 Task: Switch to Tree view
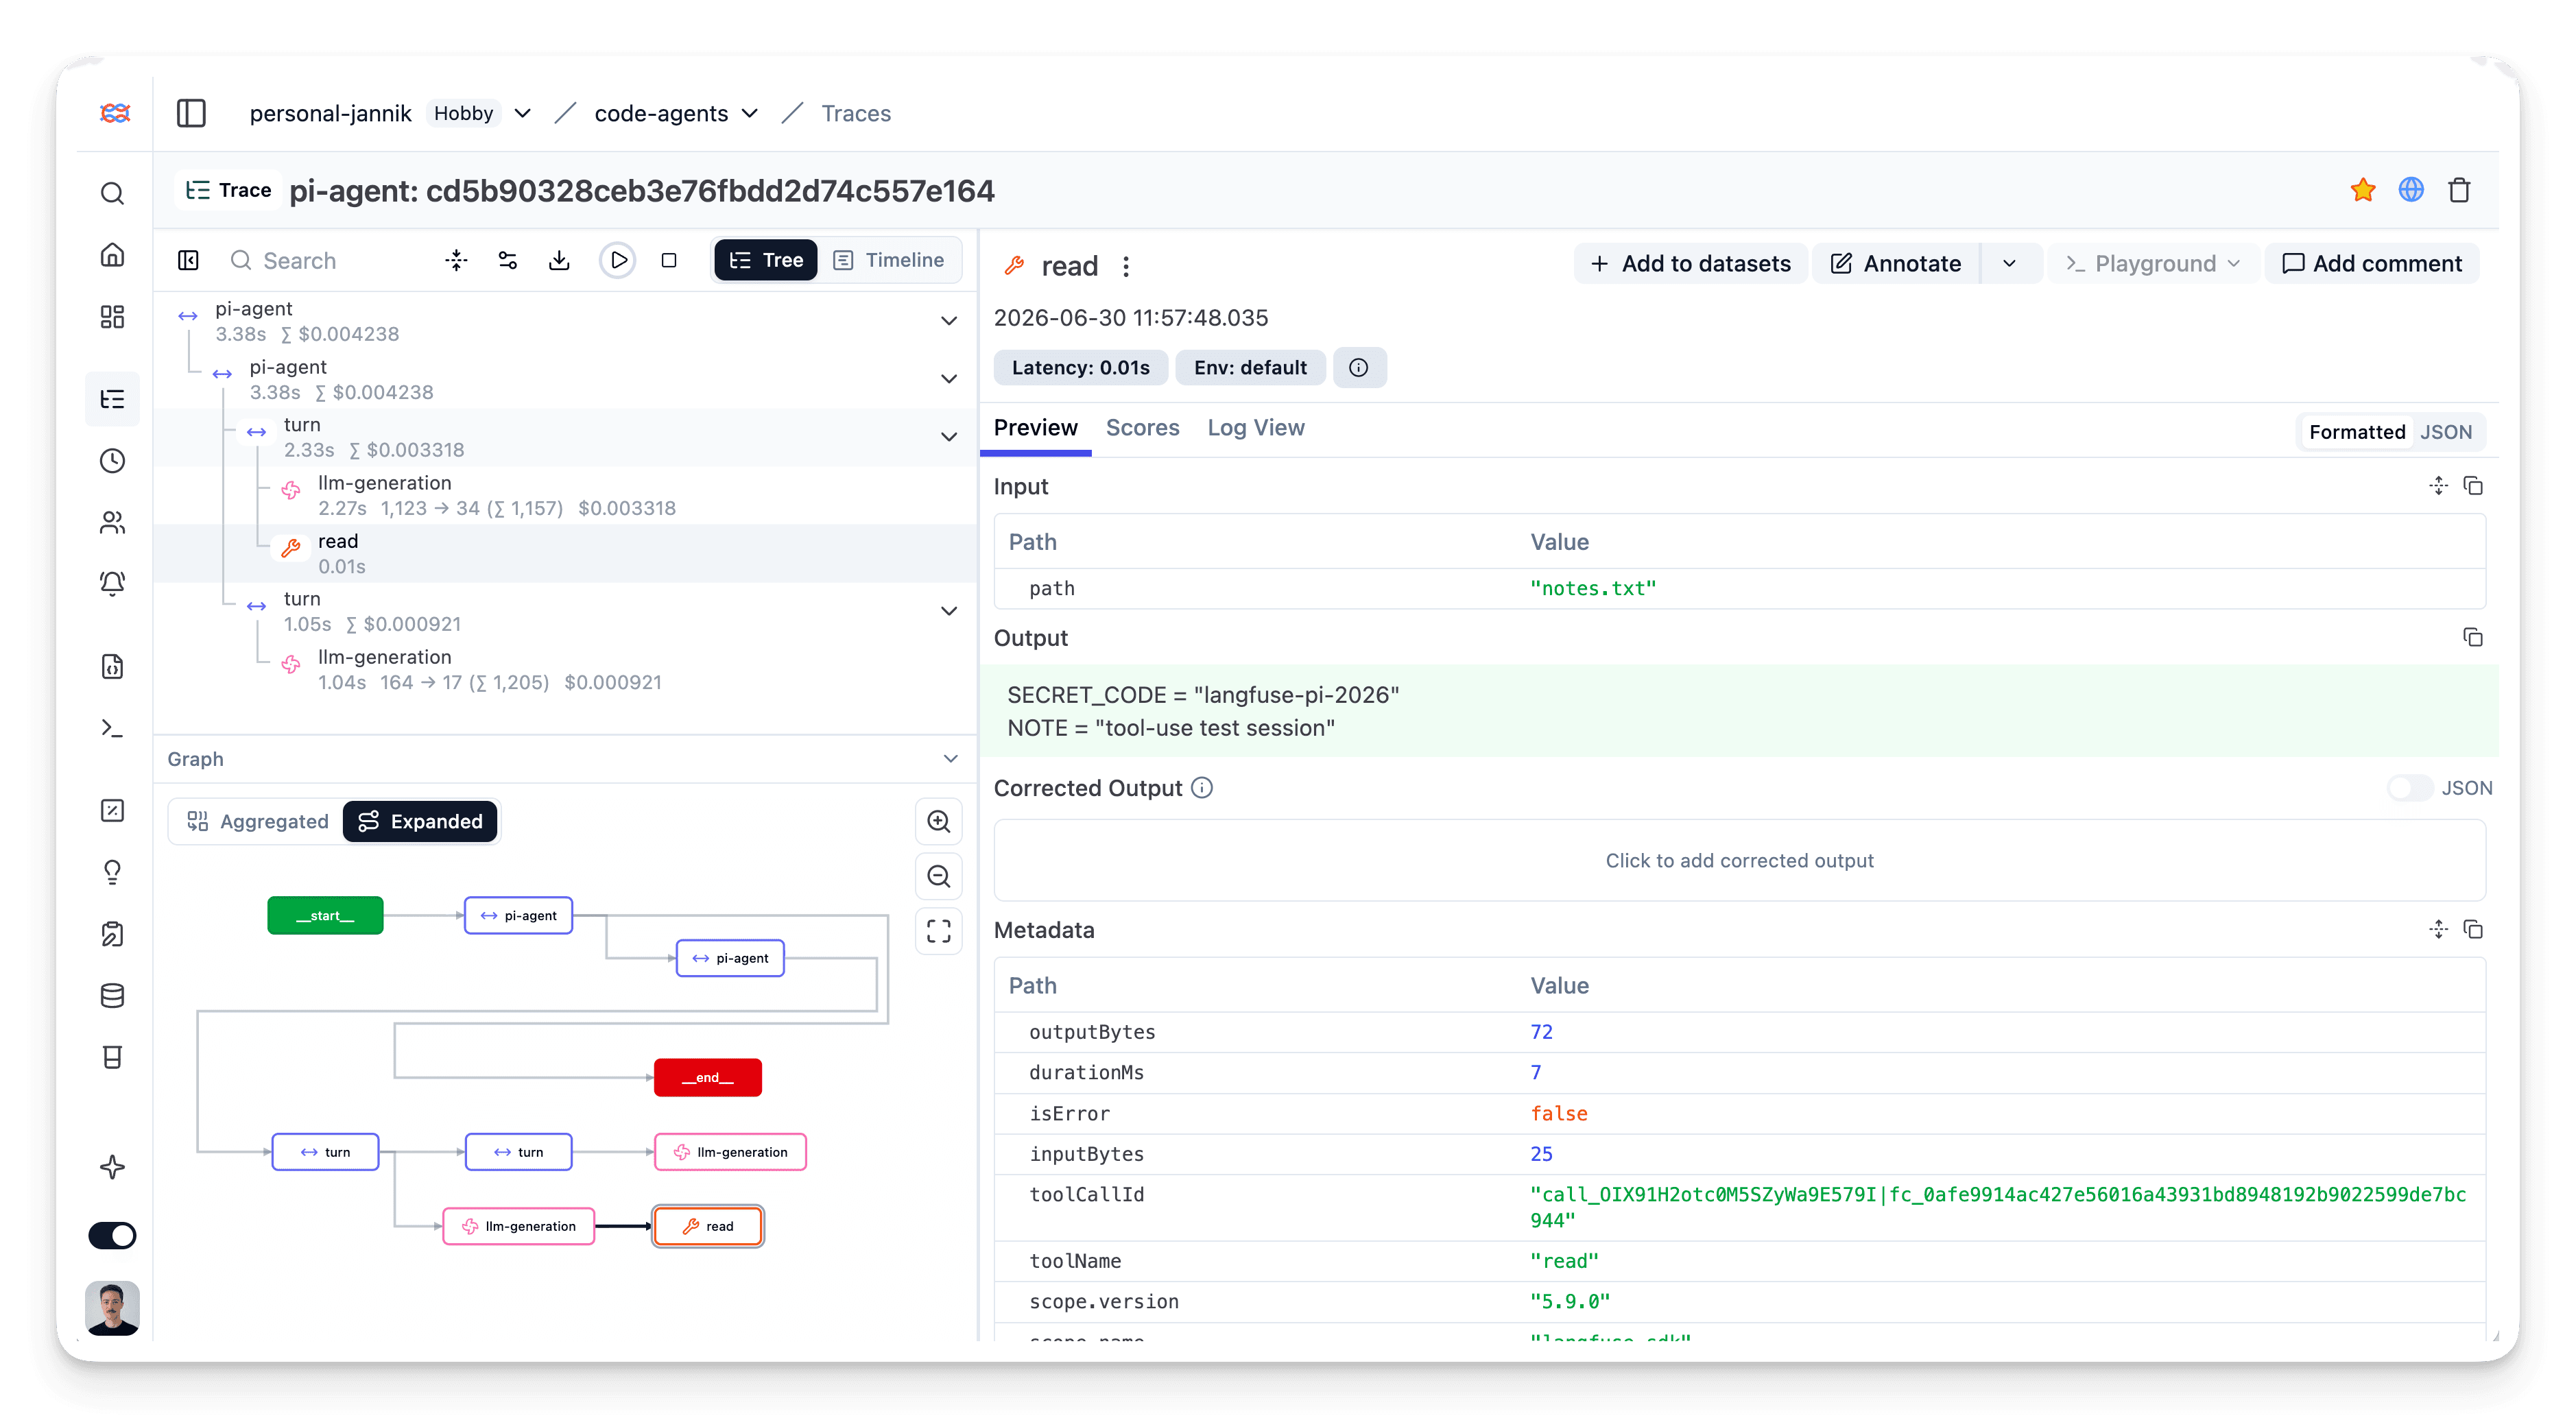(x=766, y=260)
